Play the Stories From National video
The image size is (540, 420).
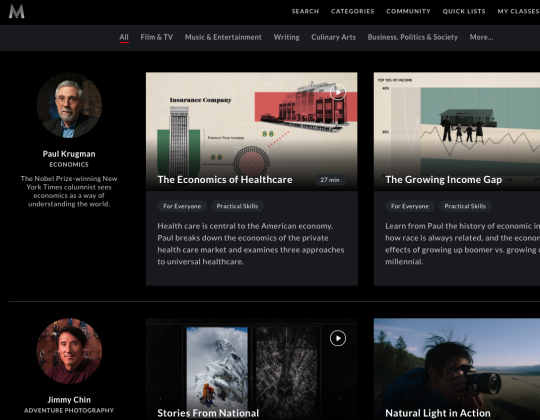coord(338,338)
